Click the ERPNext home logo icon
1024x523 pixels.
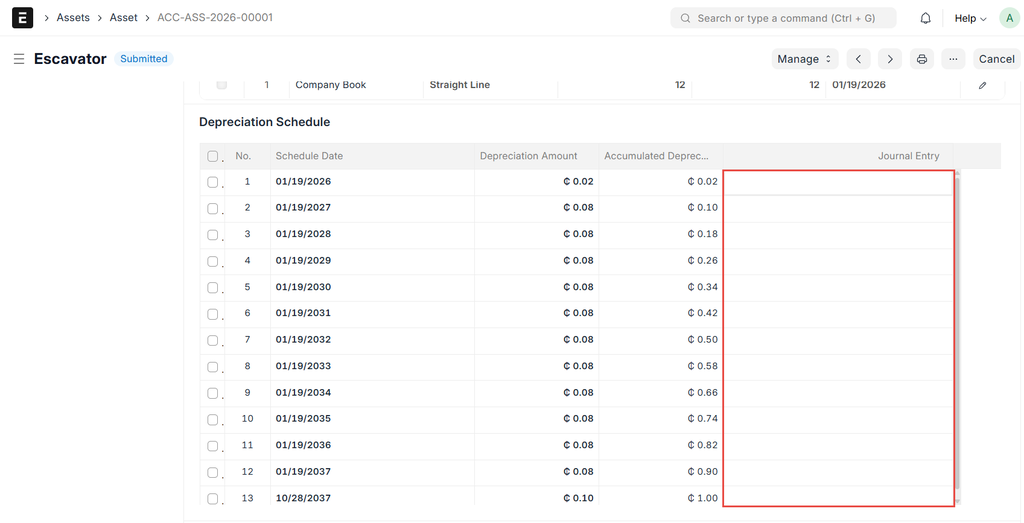[22, 18]
